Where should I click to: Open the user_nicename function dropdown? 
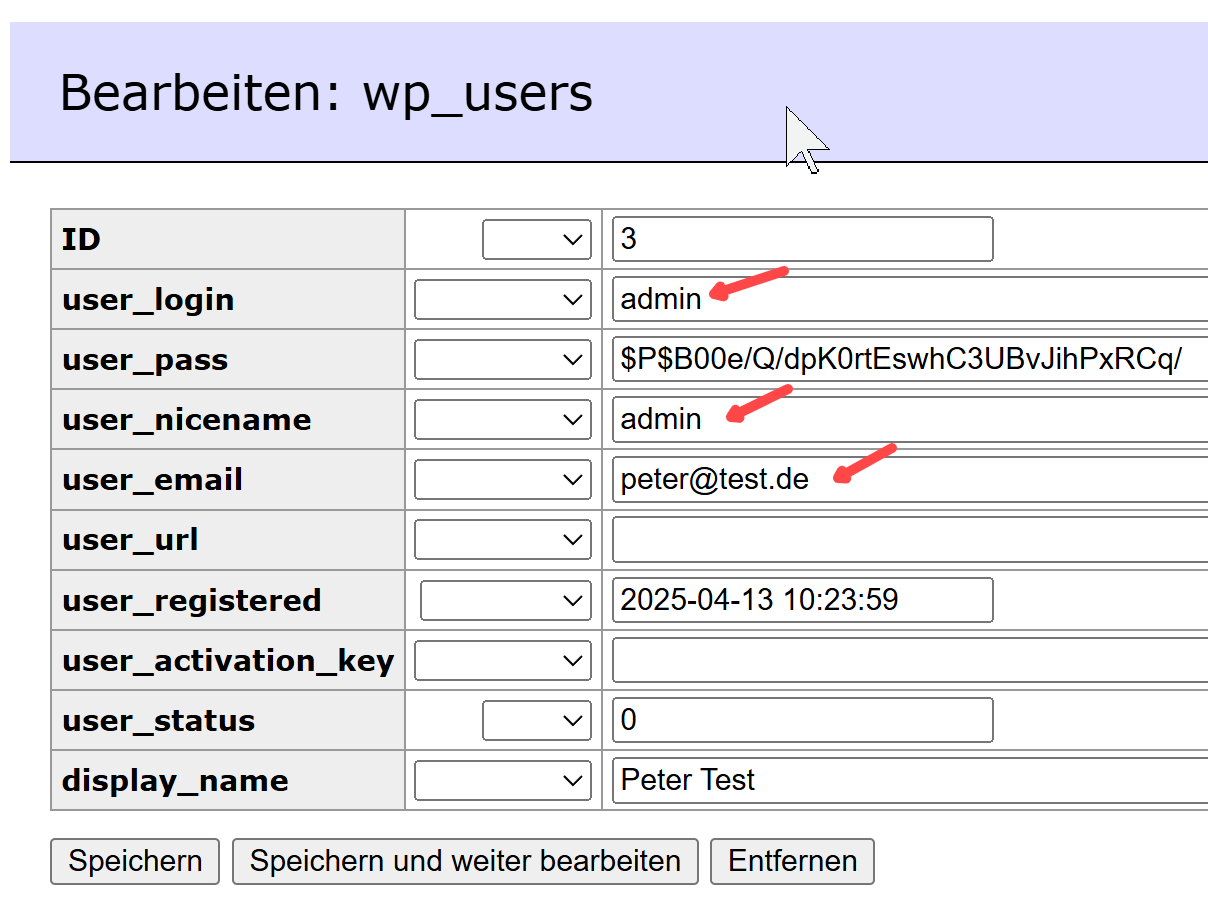tap(502, 420)
